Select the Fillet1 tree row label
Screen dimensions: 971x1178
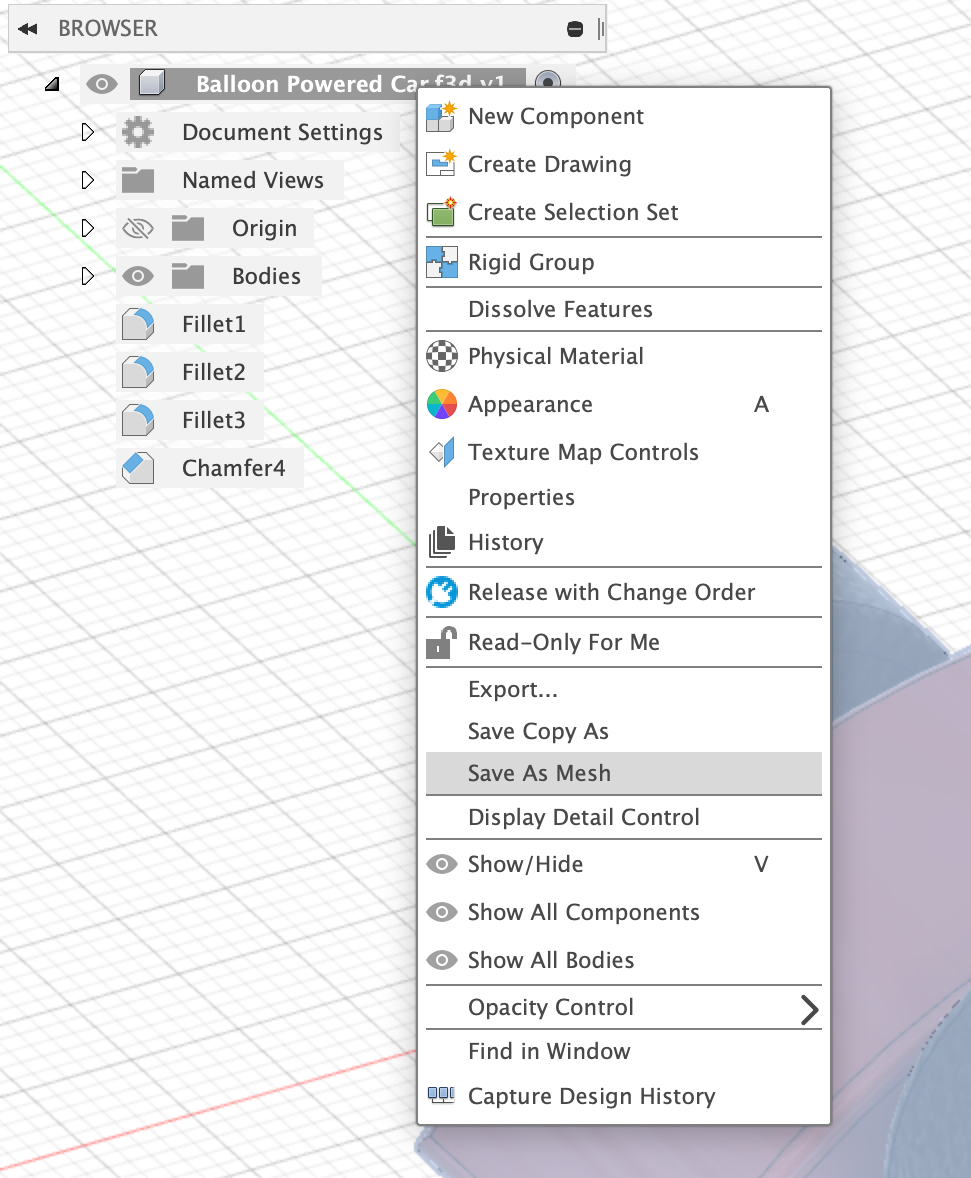213,325
